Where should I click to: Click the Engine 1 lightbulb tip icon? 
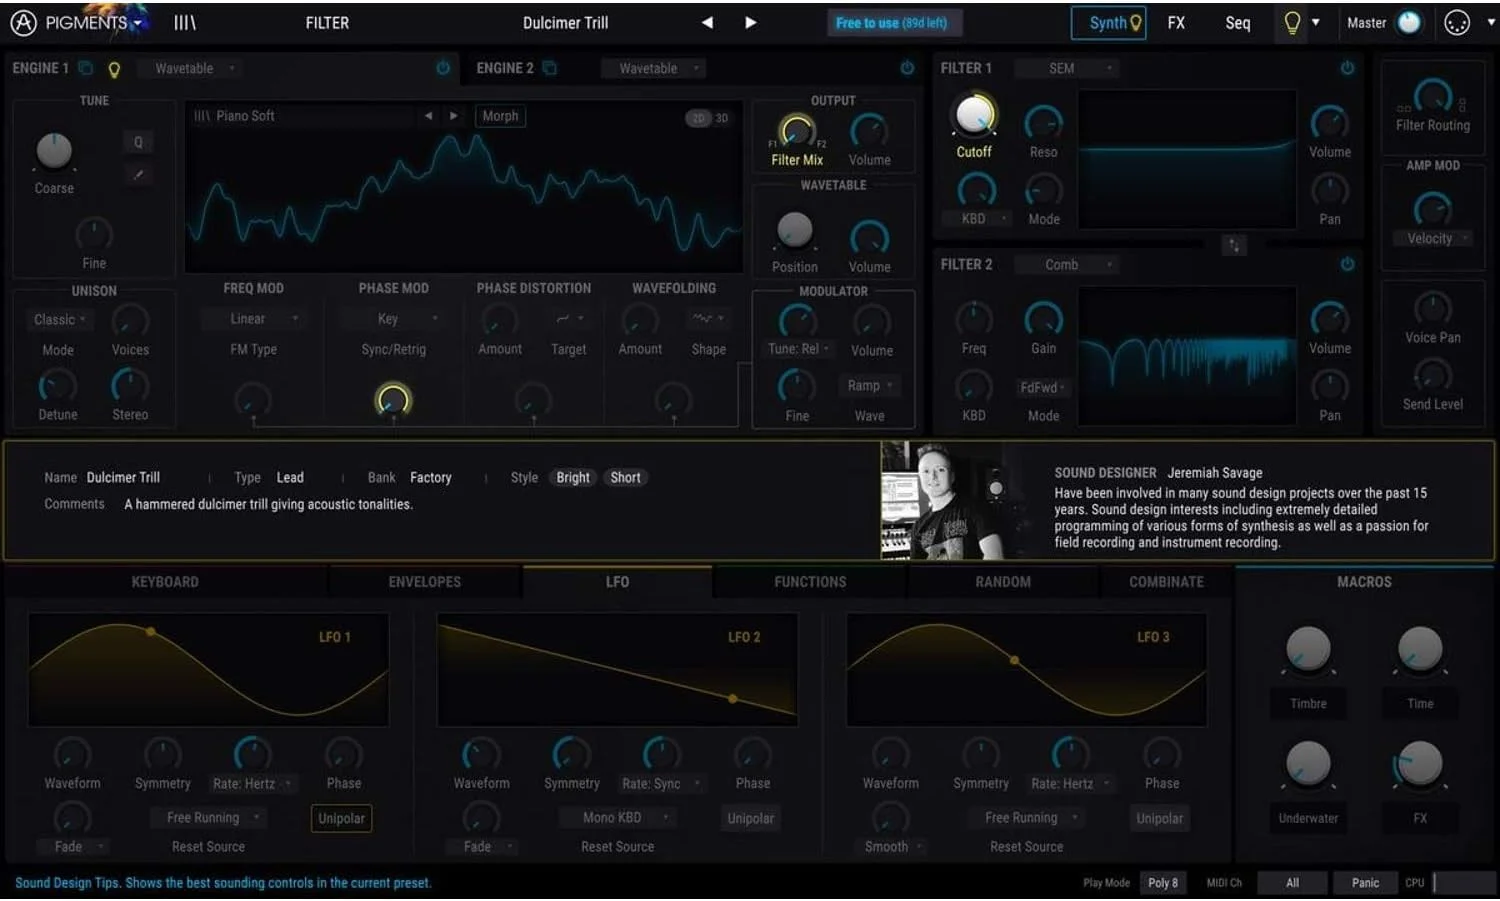[x=114, y=69]
